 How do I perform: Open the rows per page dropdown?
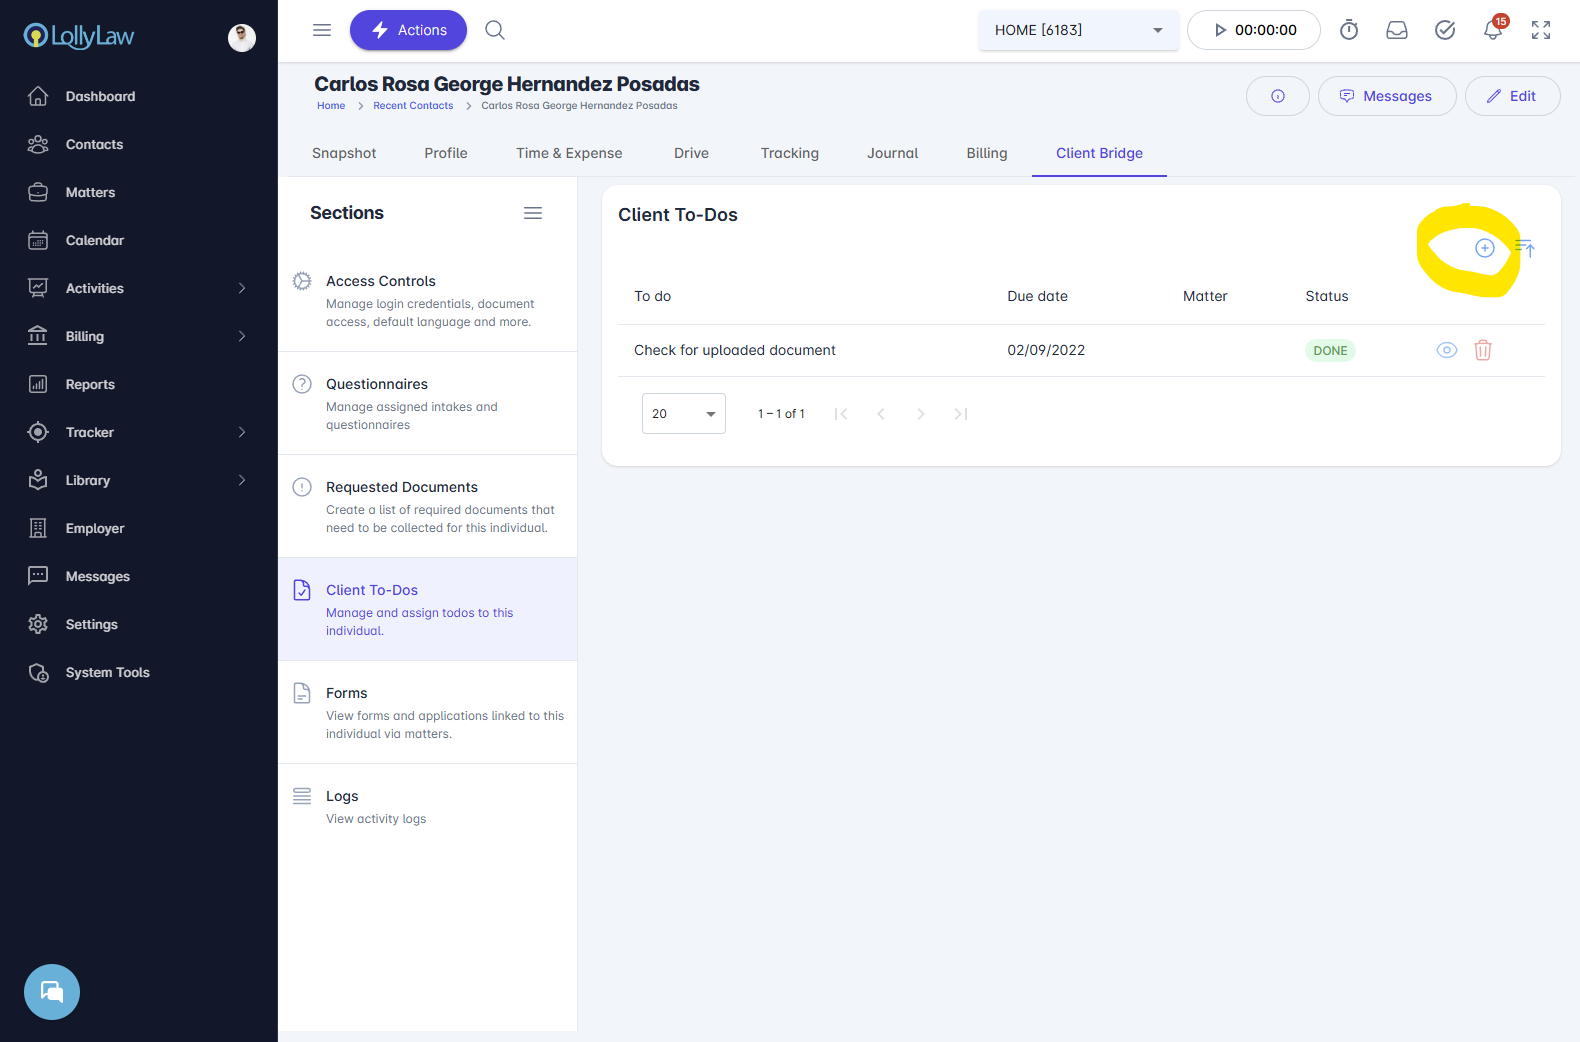click(684, 414)
